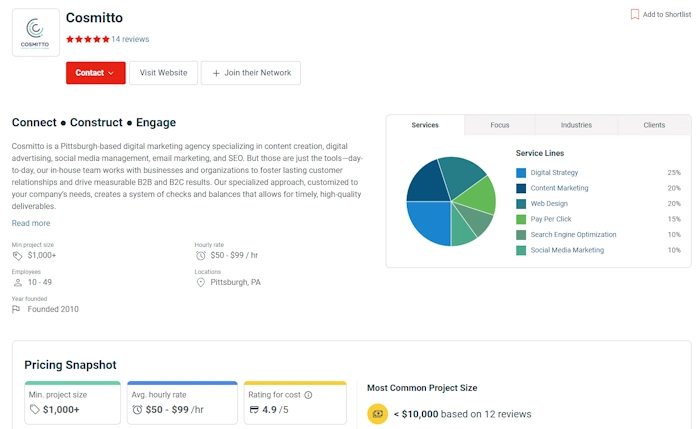Click the Search Engine Optimization legend label
The image size is (700, 429).
tap(573, 235)
